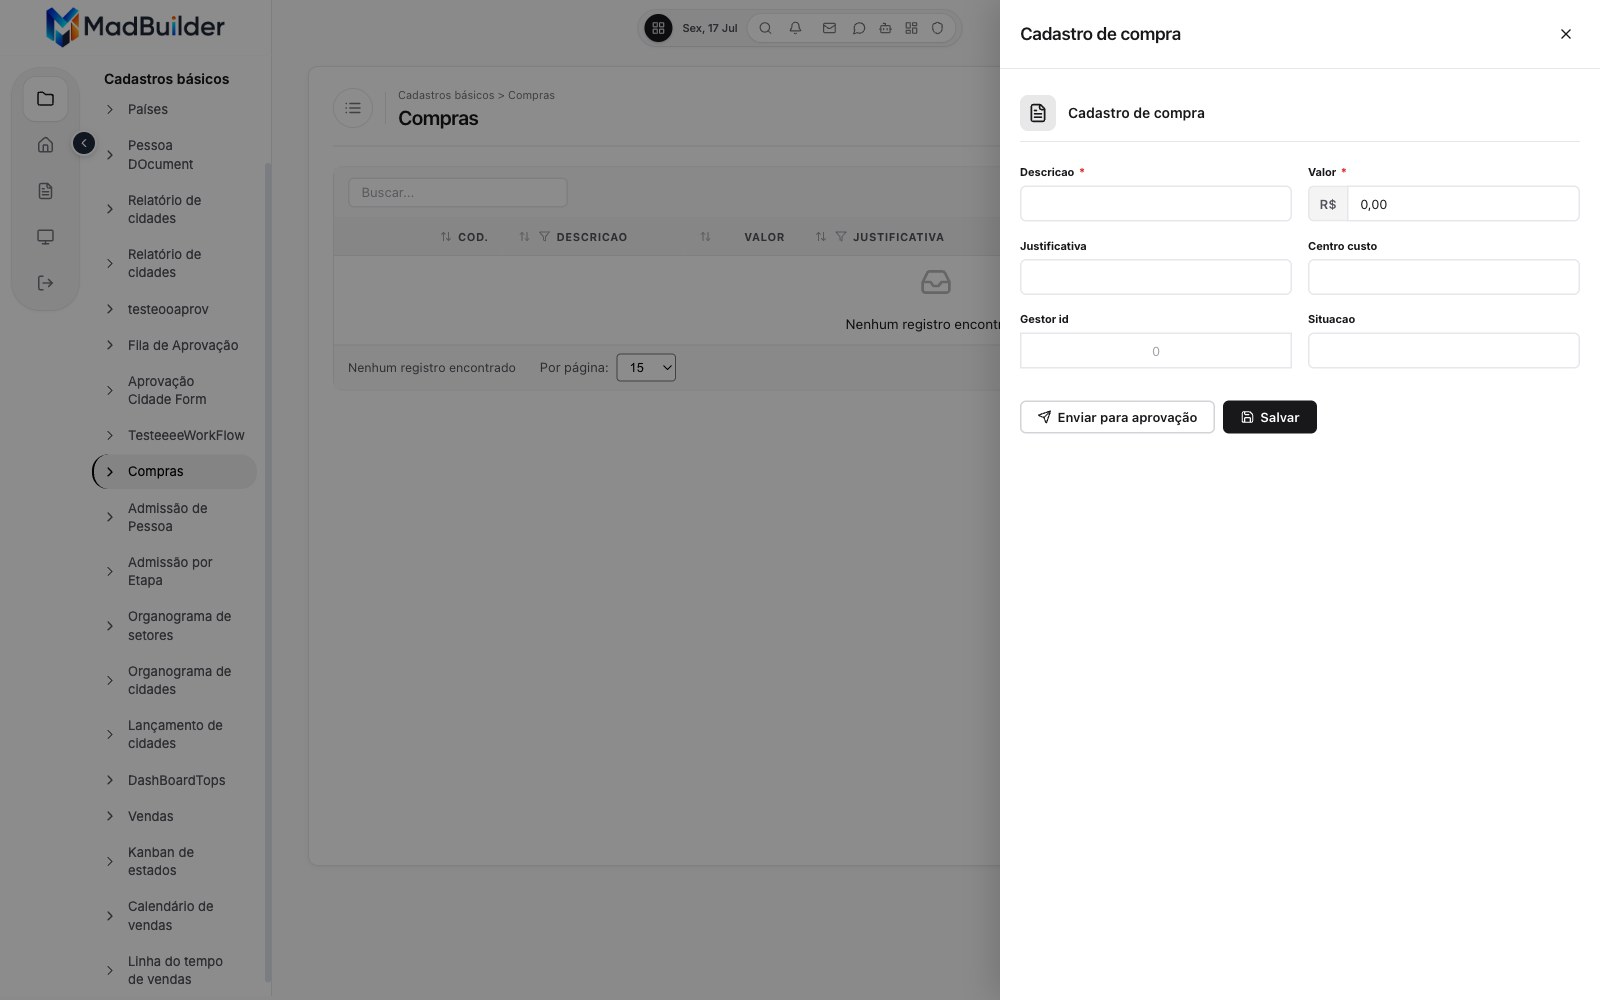Click the document icon beside Cadastro de compra heading

click(1038, 113)
